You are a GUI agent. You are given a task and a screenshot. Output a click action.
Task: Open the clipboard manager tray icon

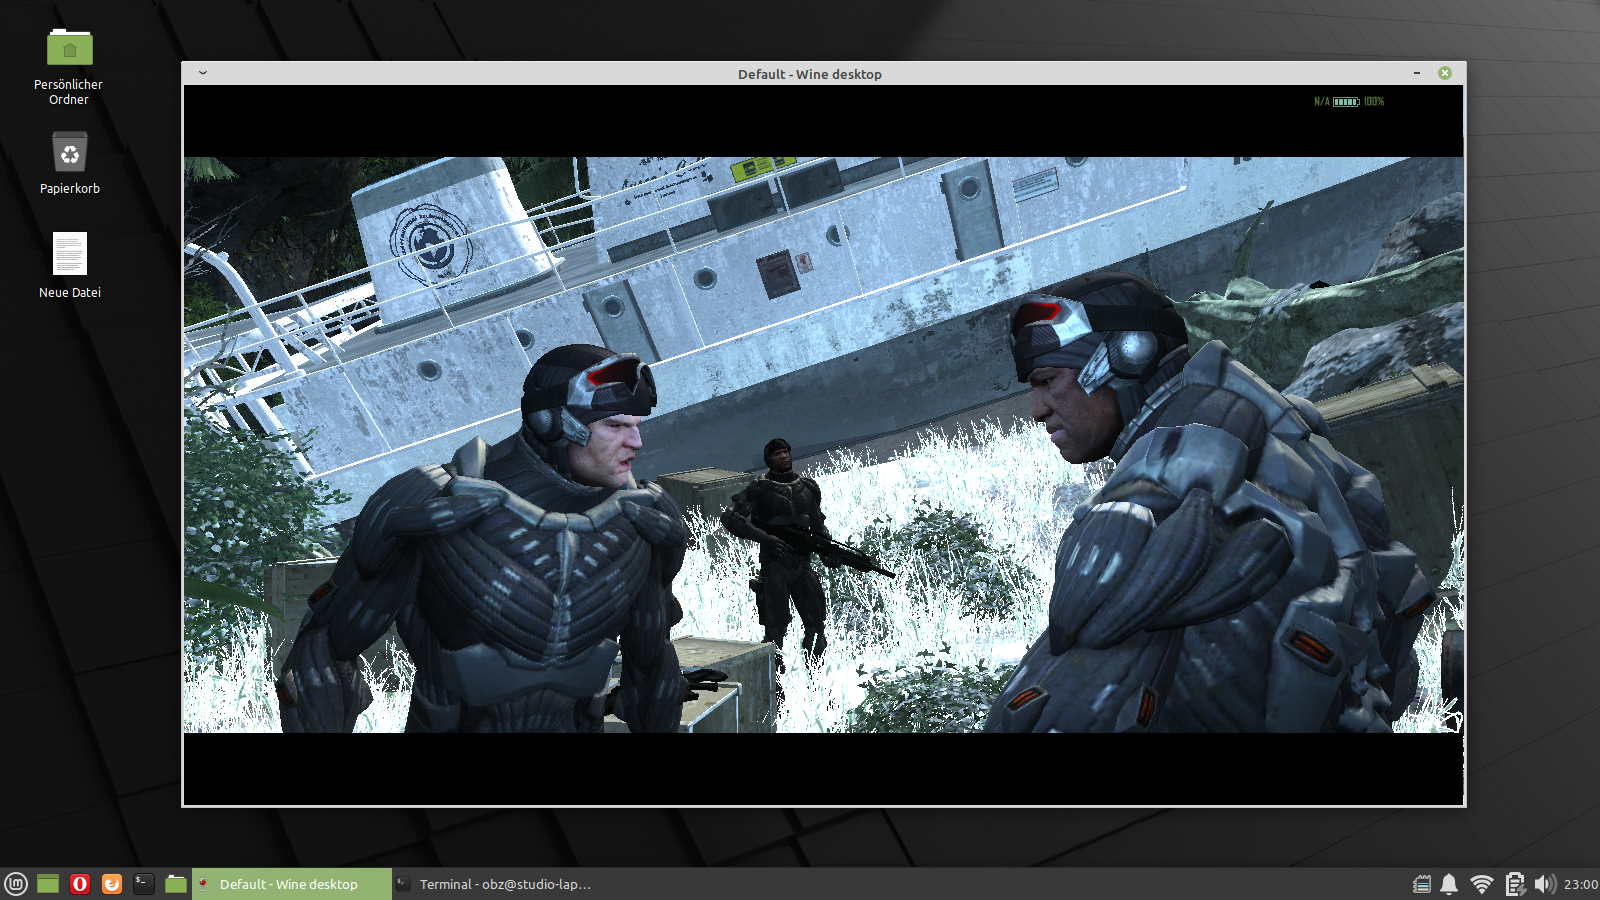(1421, 884)
